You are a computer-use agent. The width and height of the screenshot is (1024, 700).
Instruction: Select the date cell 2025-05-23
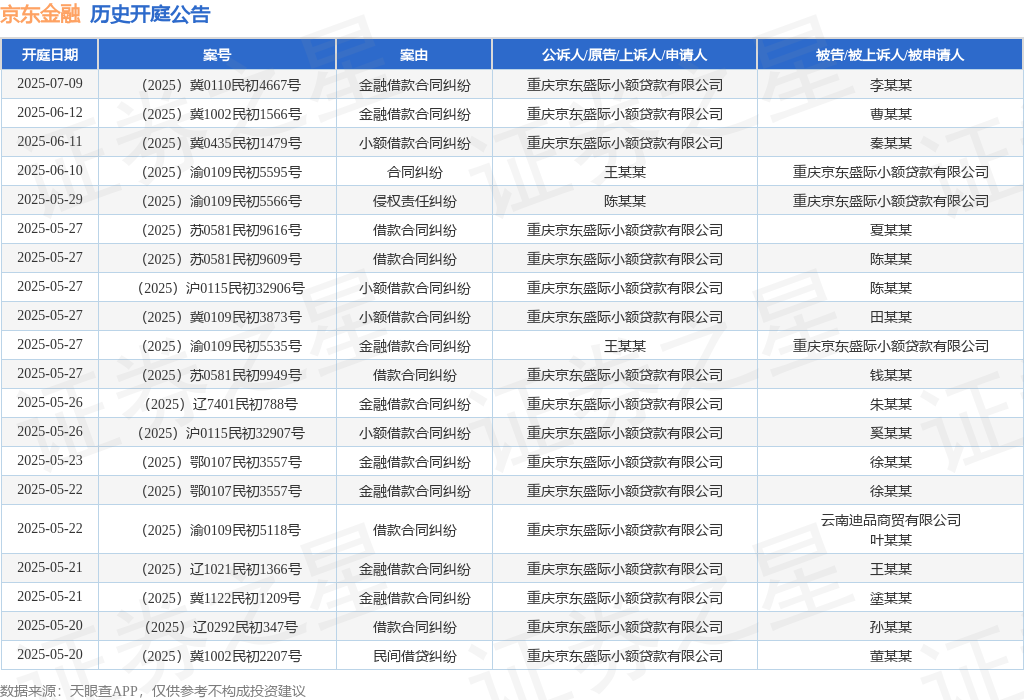50,460
